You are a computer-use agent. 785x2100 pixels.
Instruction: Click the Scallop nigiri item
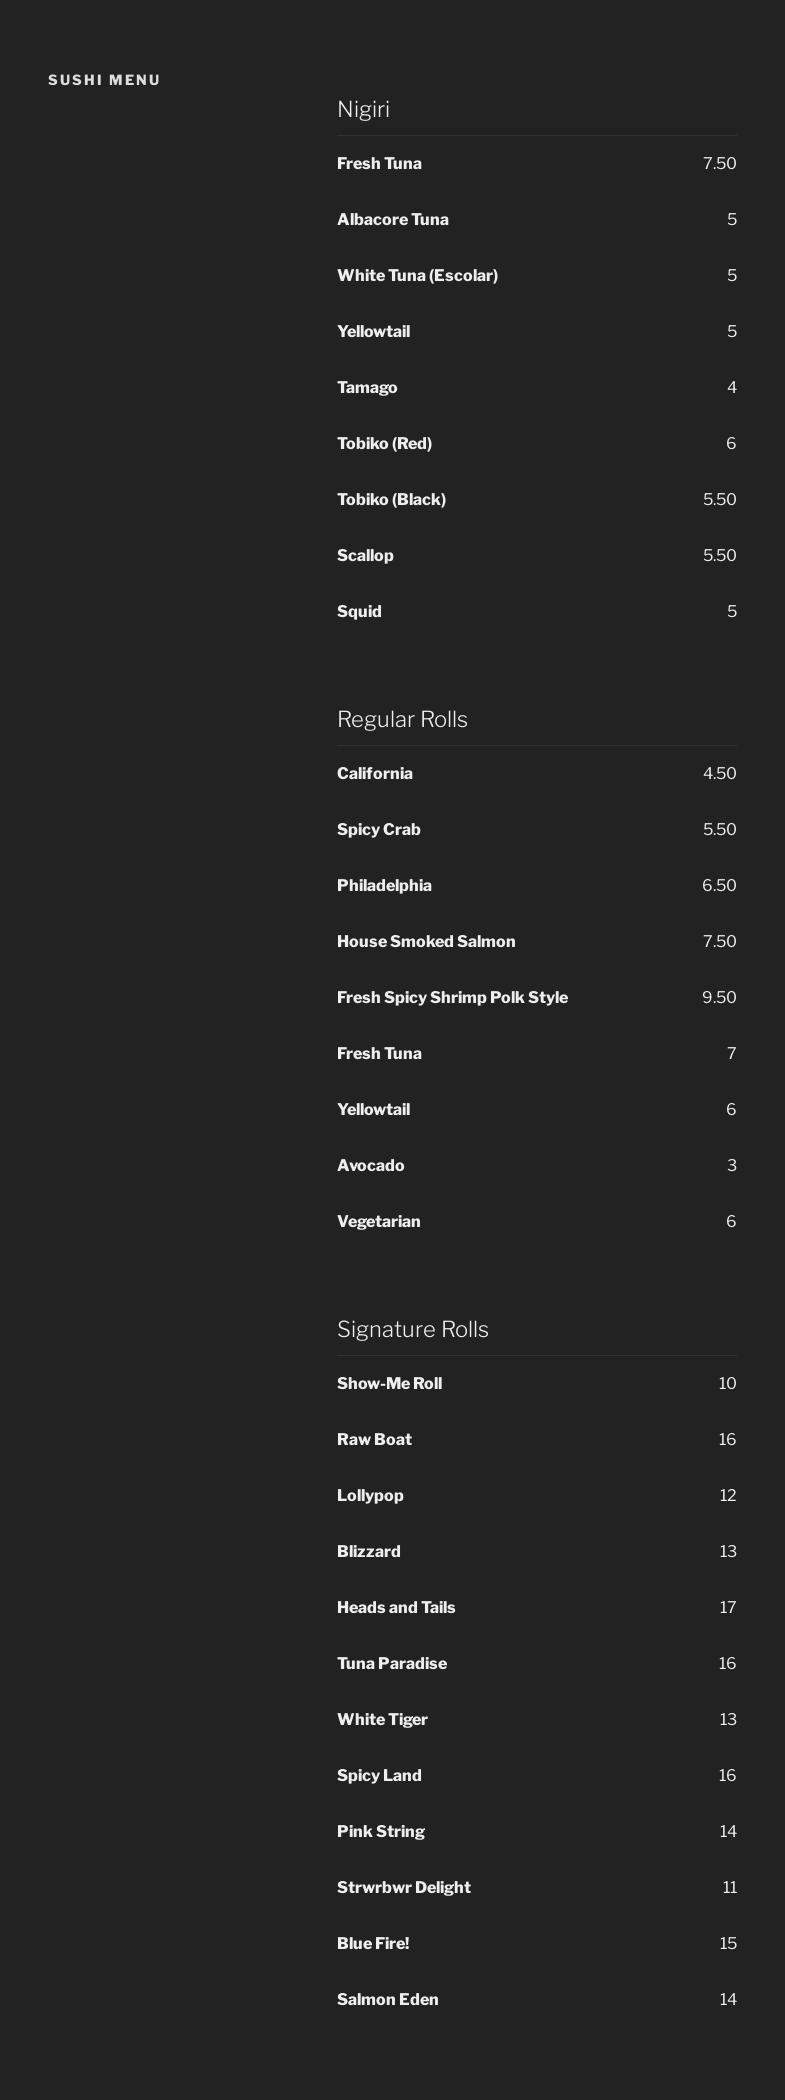click(x=365, y=555)
